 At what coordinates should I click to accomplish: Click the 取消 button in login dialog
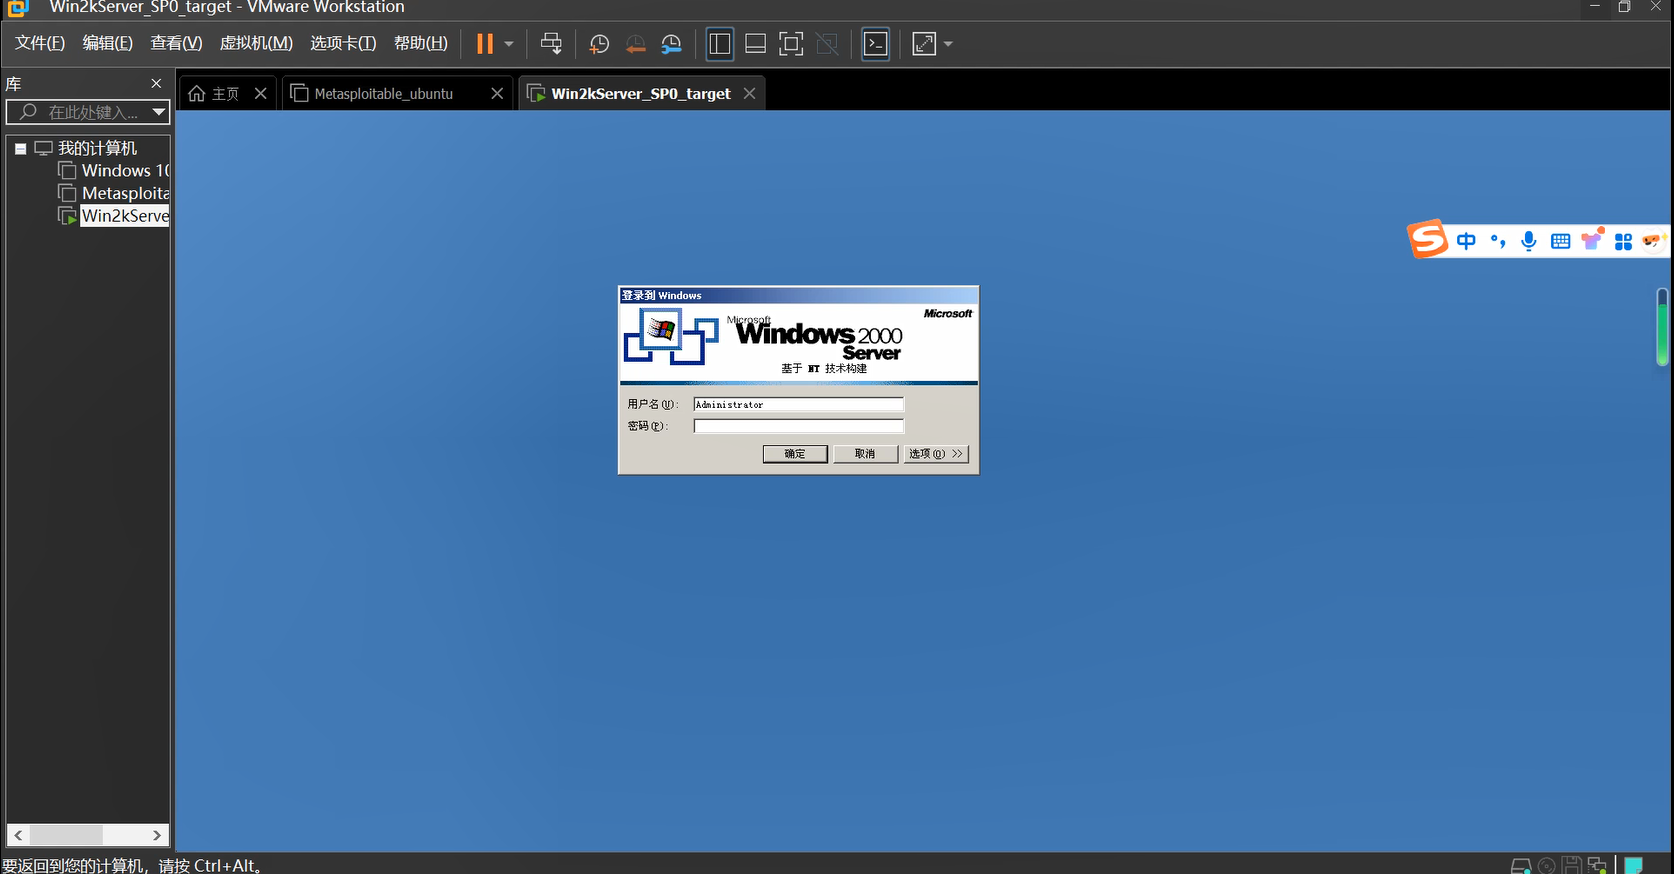(x=865, y=454)
